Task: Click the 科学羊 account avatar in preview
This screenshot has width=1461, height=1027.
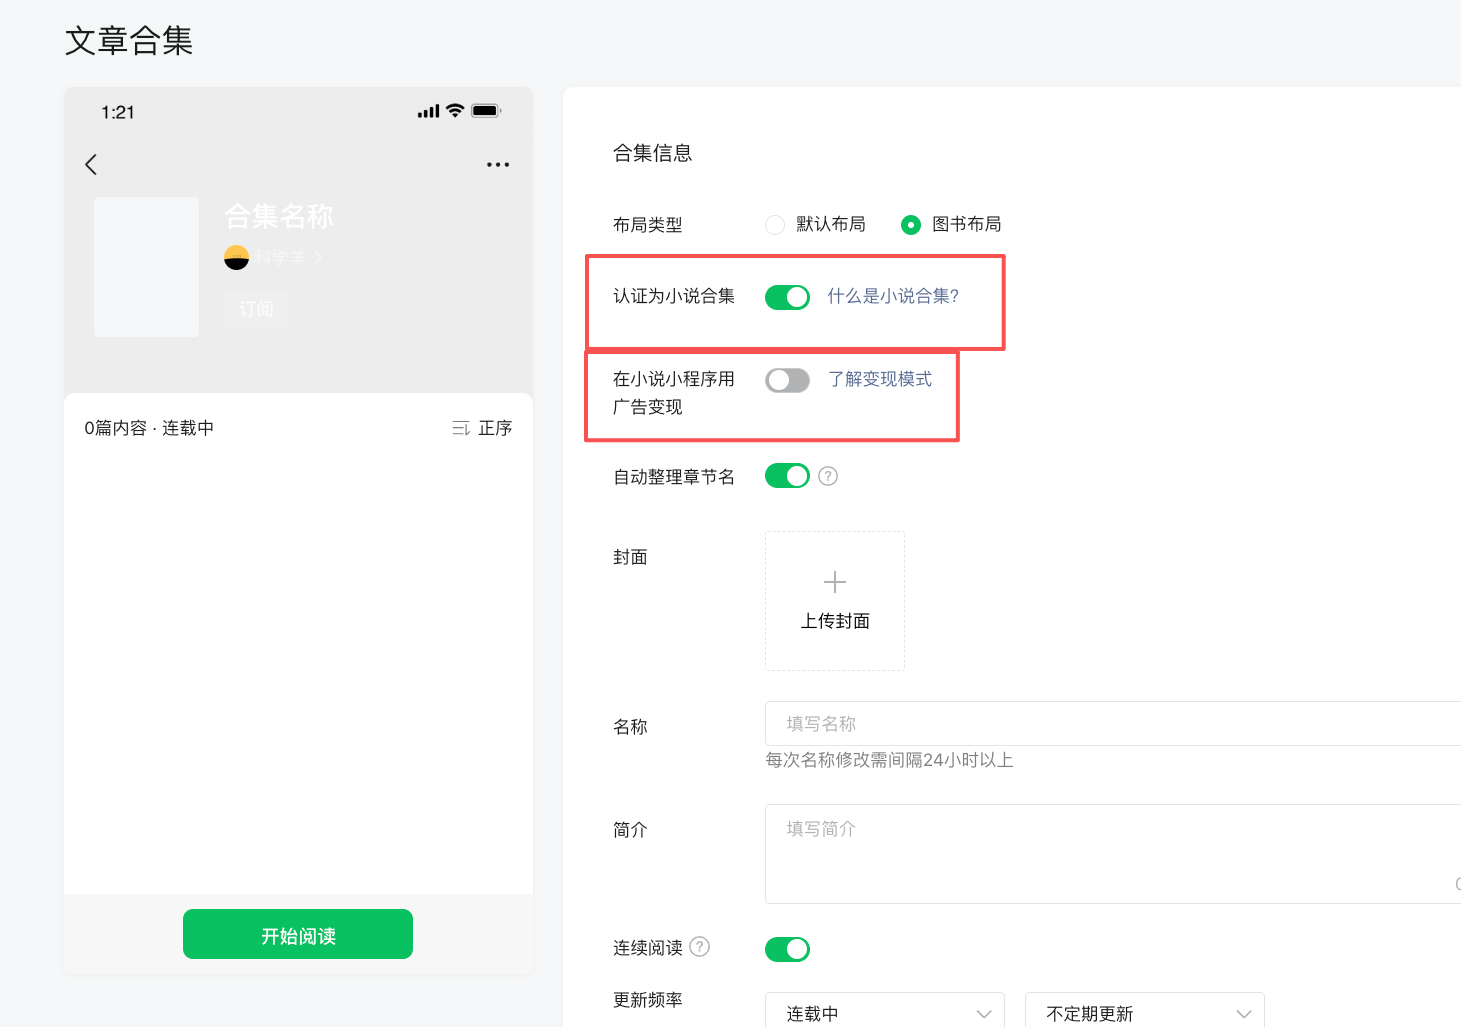Action: (236, 258)
